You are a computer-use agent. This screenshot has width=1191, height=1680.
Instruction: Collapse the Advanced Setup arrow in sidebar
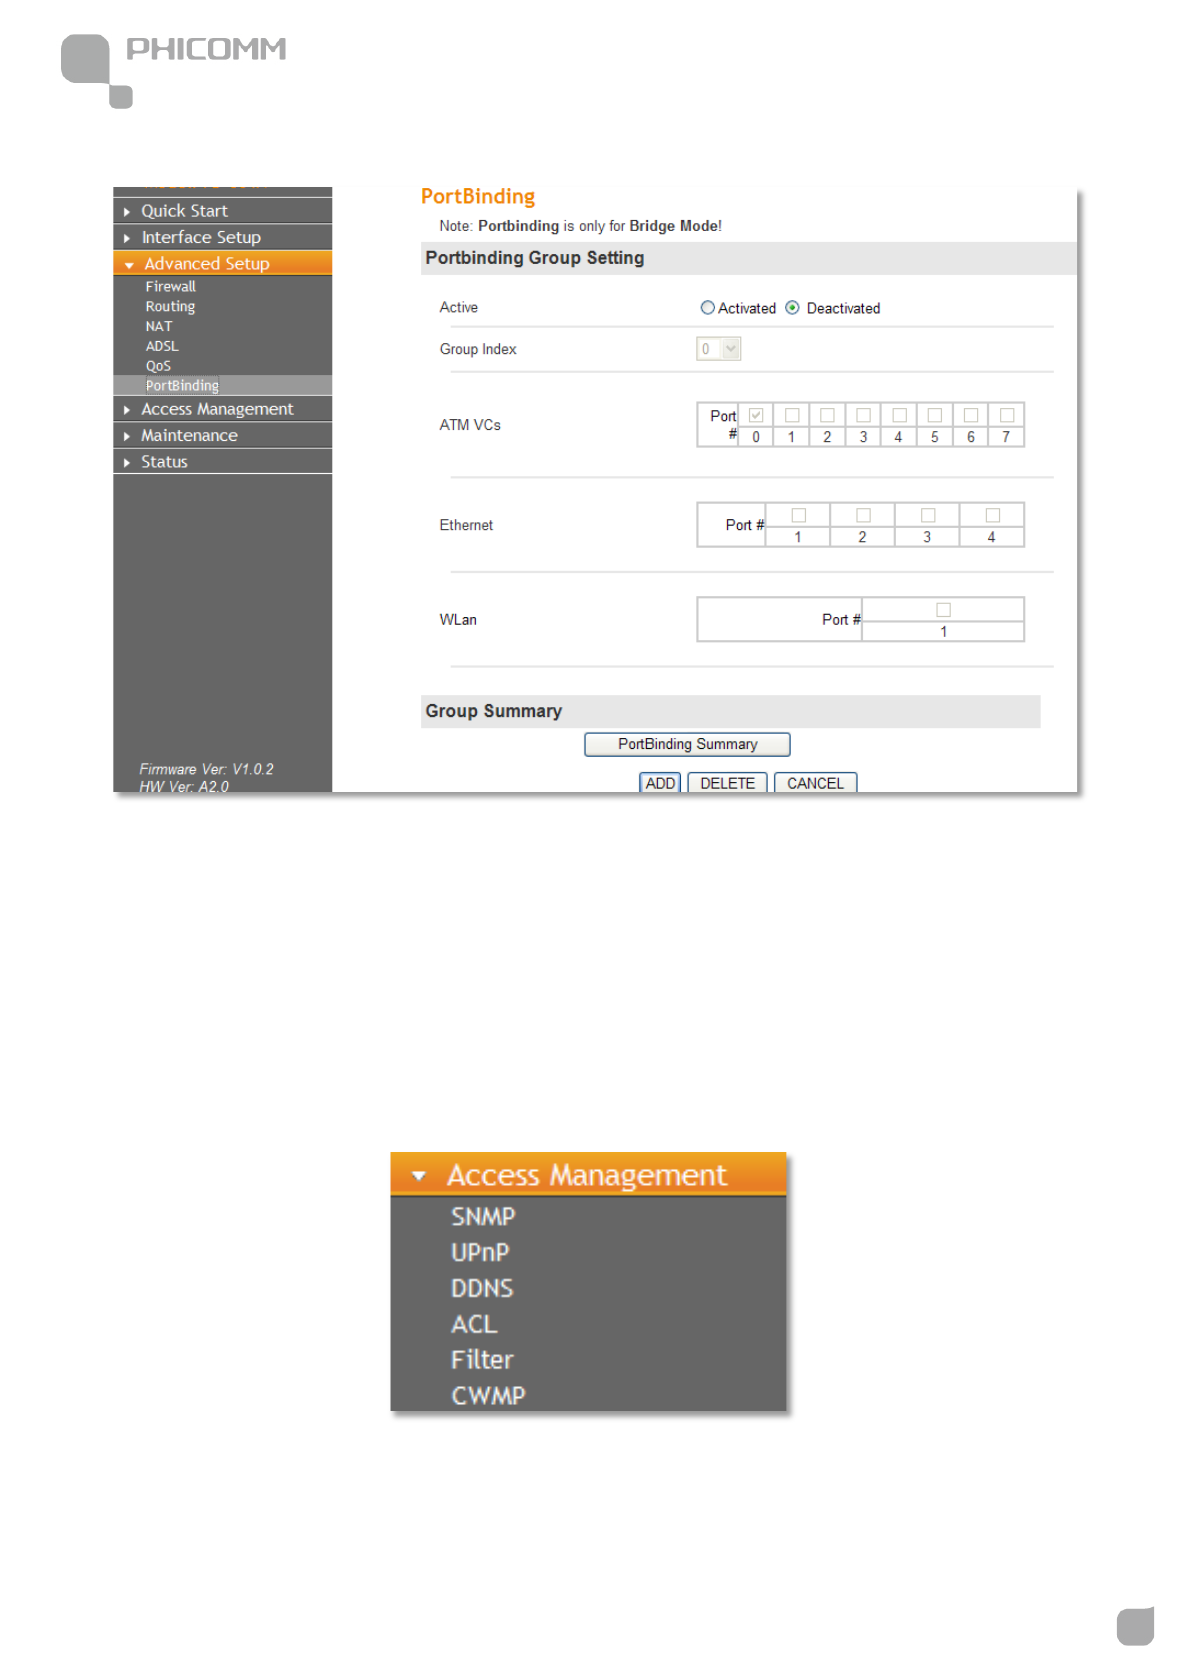(129, 265)
